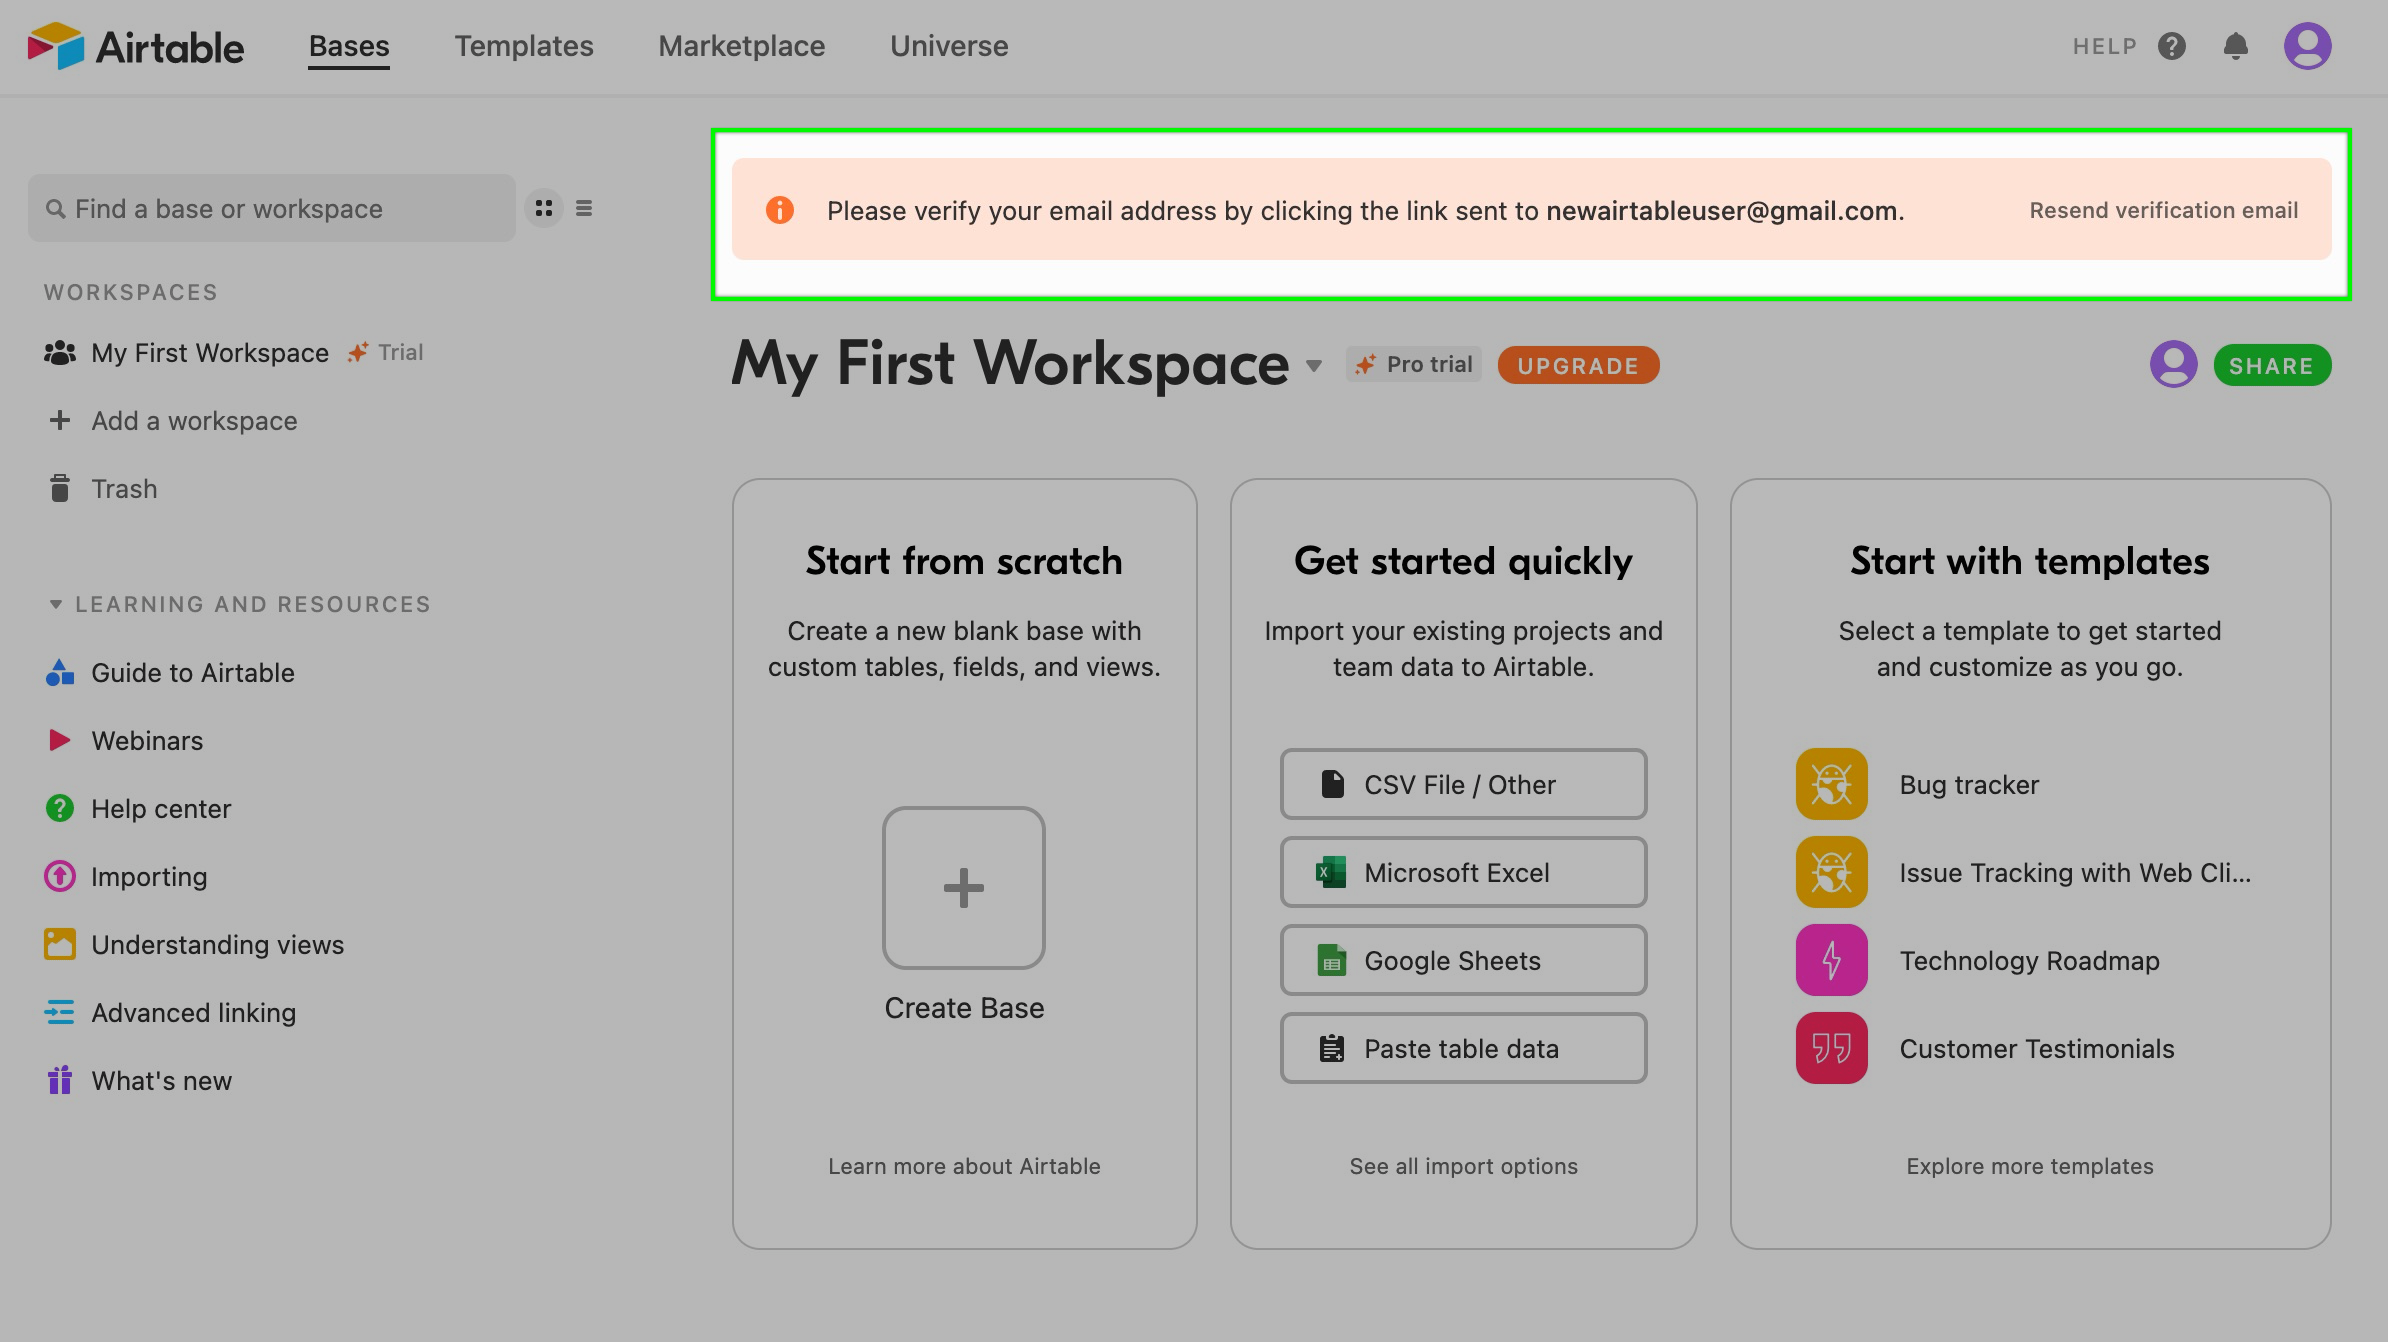
Task: Click the green SHARE button
Action: (2272, 366)
